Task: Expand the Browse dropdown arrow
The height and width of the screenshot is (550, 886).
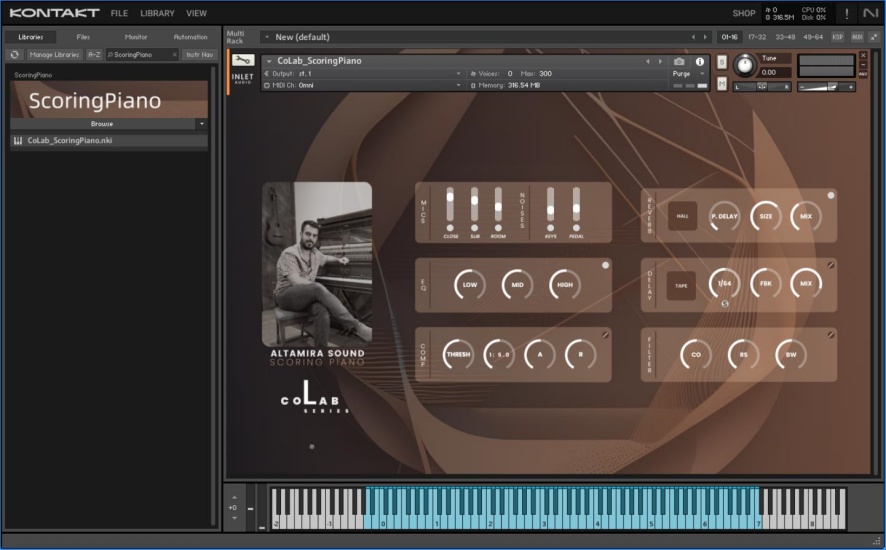Action: (x=202, y=124)
